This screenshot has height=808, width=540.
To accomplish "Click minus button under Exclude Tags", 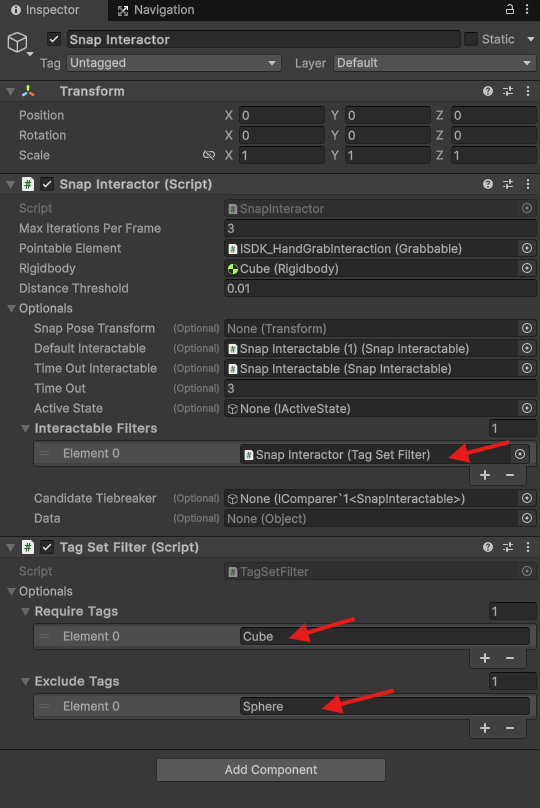I will 510,728.
